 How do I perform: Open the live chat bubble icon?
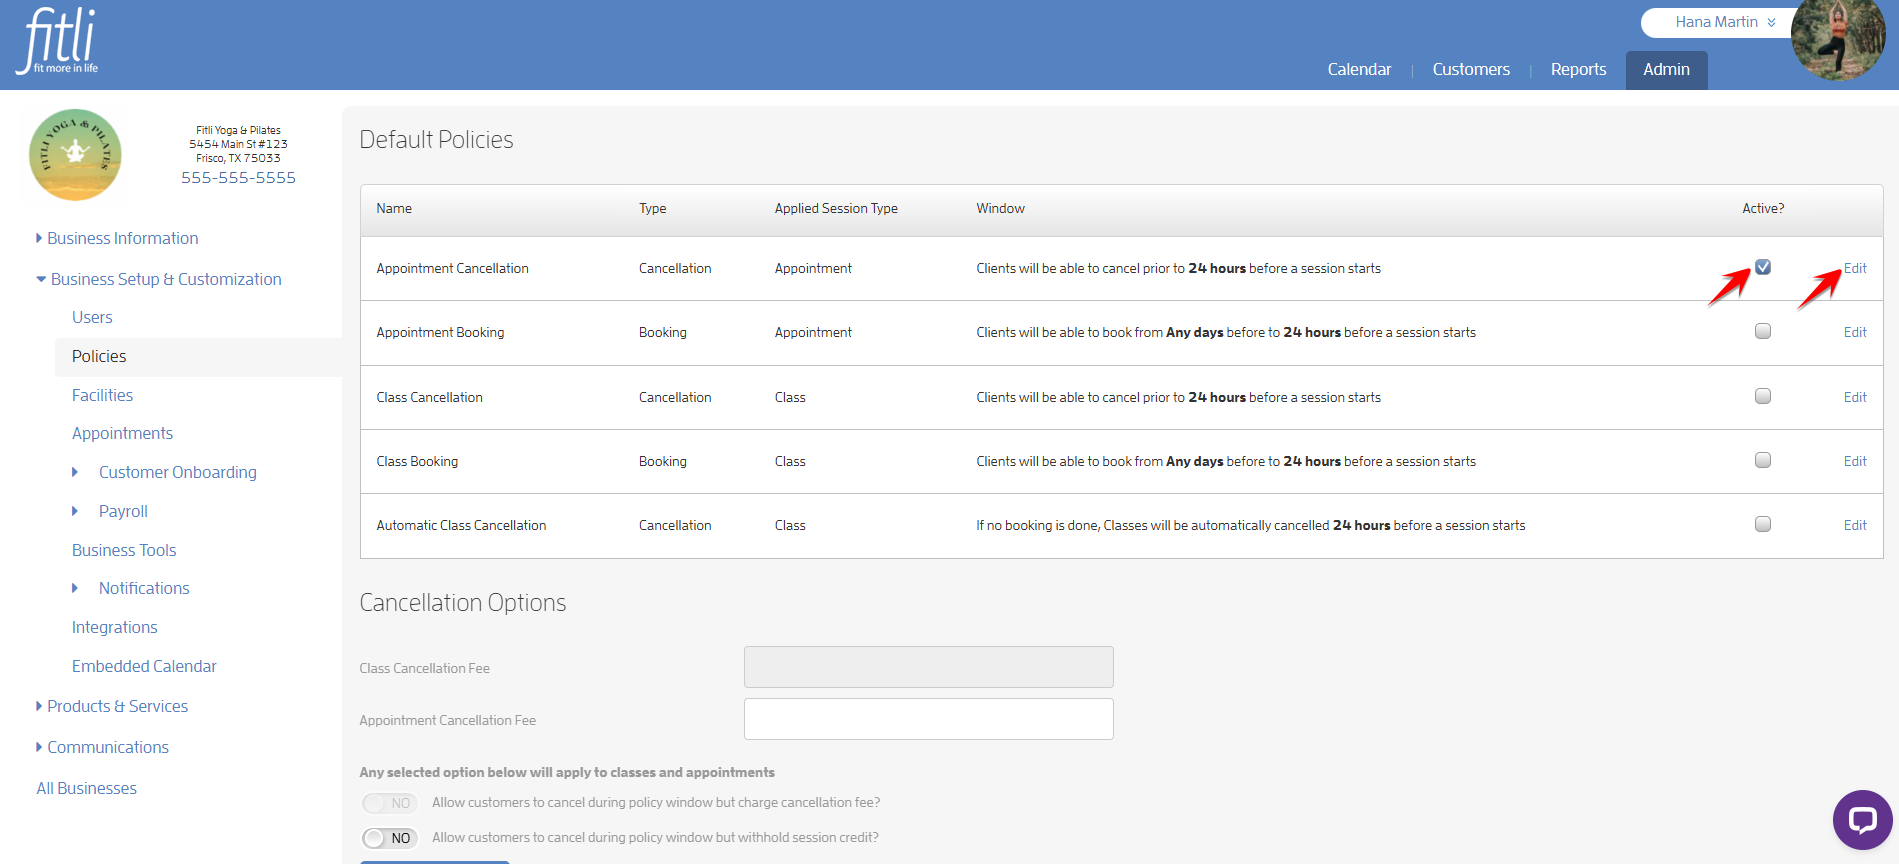point(1862,820)
